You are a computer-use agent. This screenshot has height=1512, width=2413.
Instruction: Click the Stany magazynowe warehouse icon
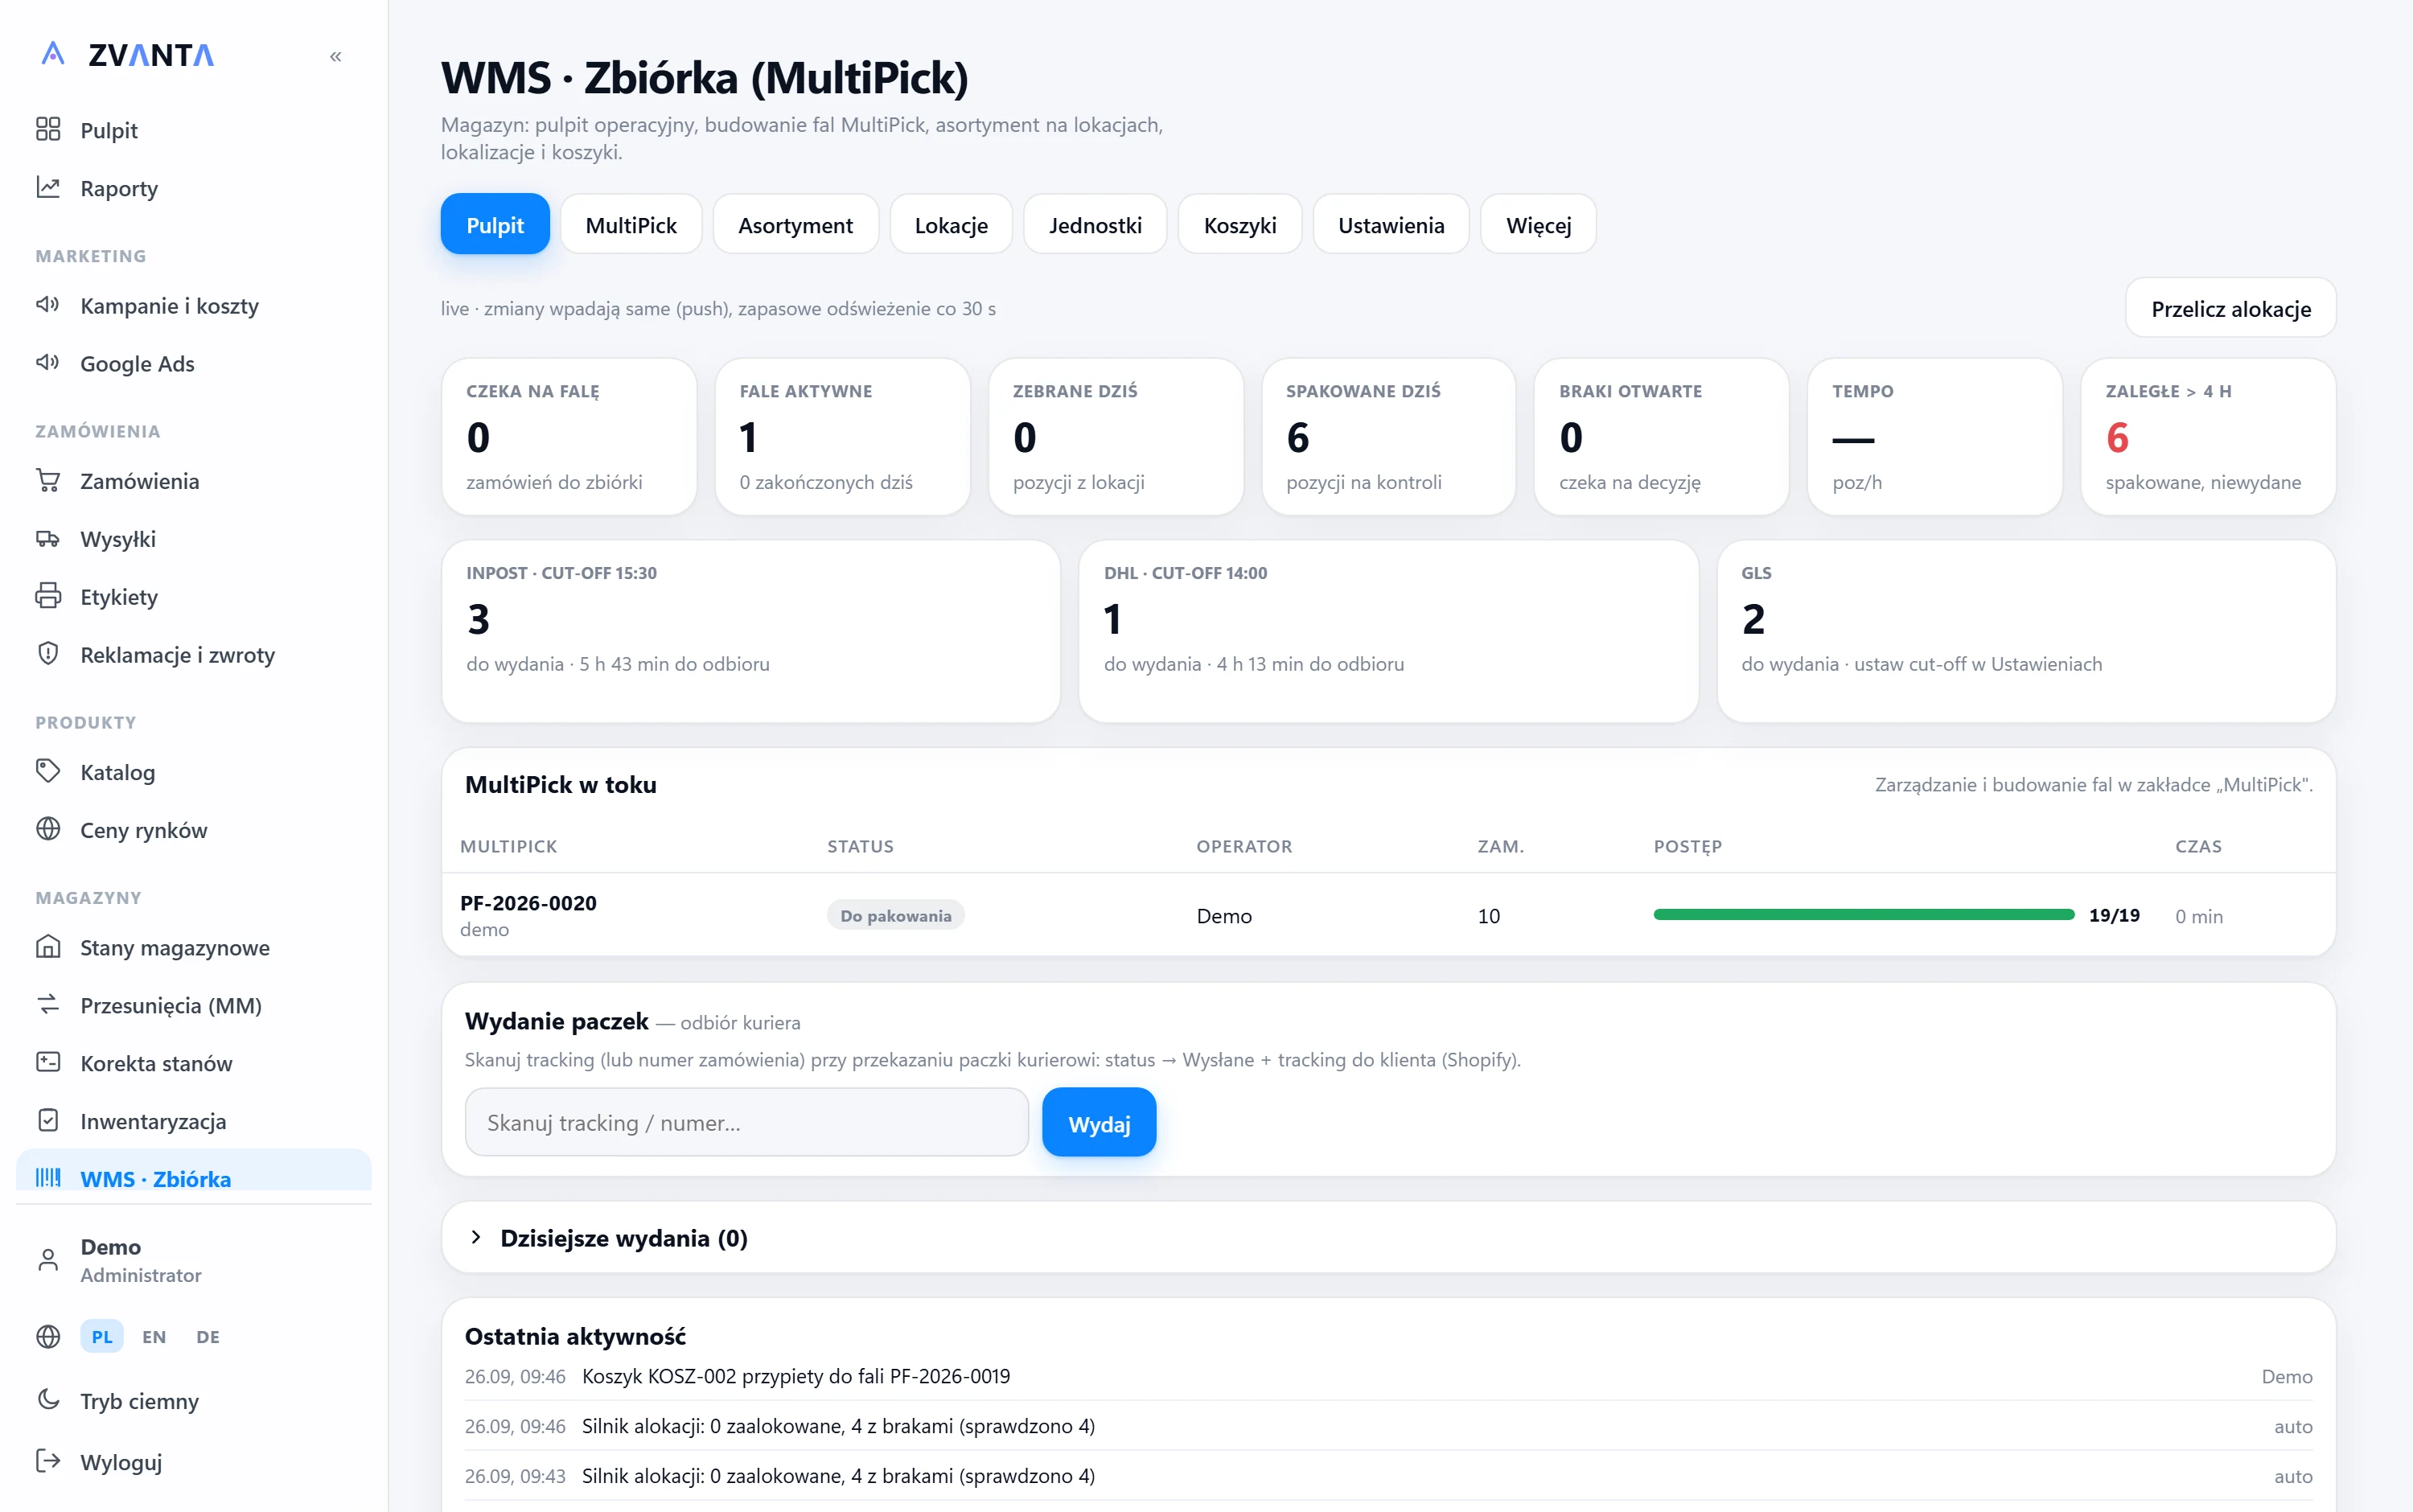(x=48, y=946)
